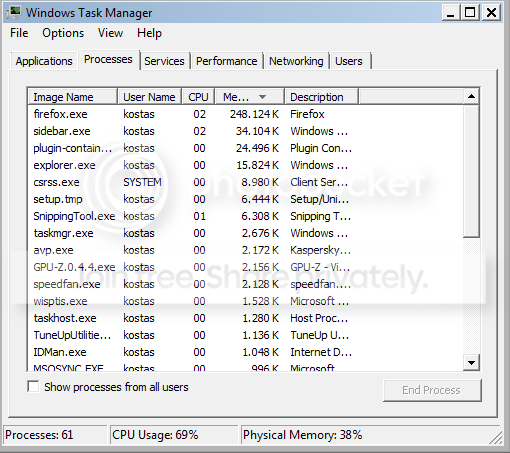The height and width of the screenshot is (453, 510).
Task: Open the Options menu
Action: click(63, 33)
